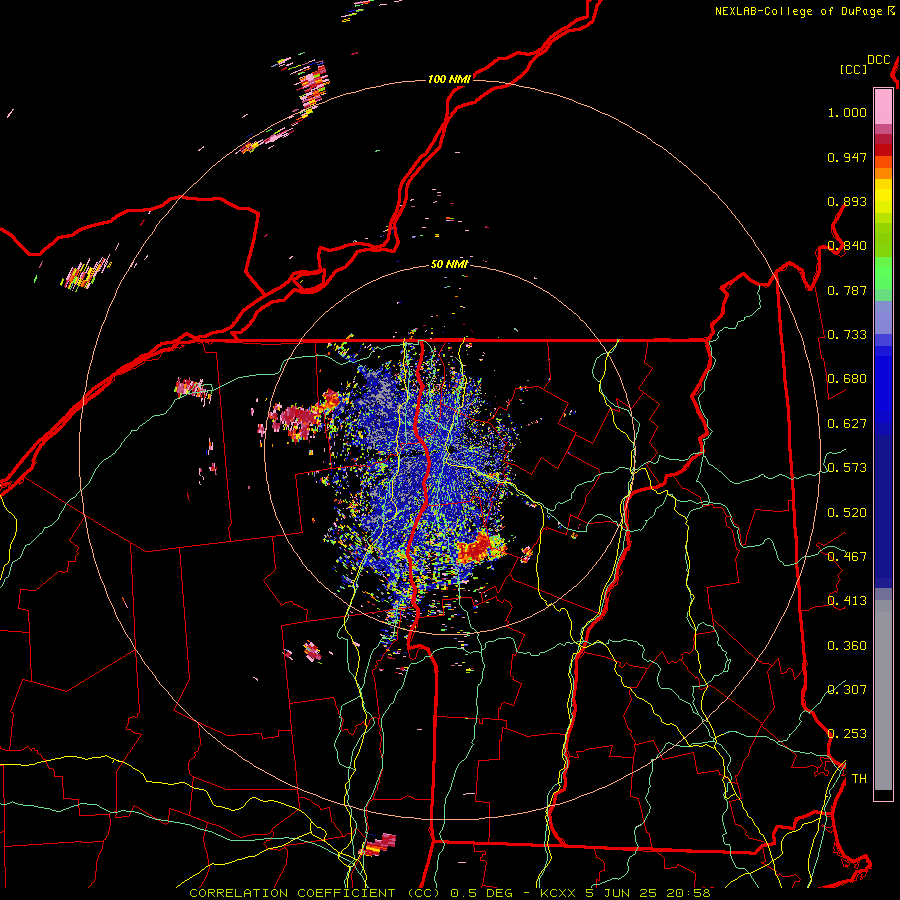900x900 pixels.
Task: Click the DCC legend title
Action: (879, 60)
